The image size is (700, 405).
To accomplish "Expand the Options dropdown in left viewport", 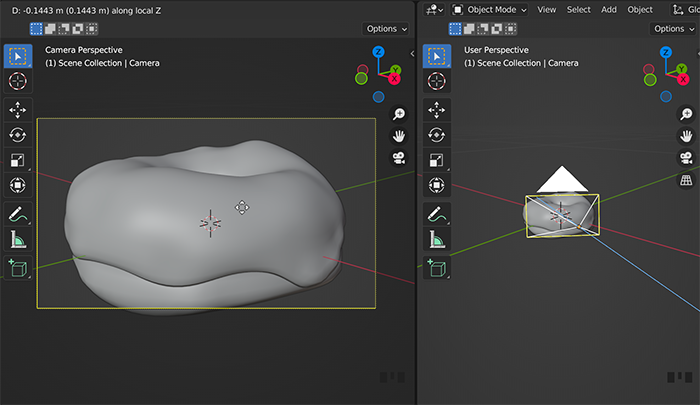I will (x=386, y=28).
